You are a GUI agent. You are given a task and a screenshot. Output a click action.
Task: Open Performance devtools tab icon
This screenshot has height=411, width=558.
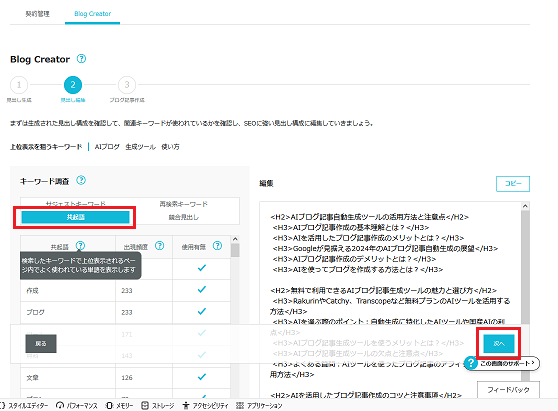point(60,405)
